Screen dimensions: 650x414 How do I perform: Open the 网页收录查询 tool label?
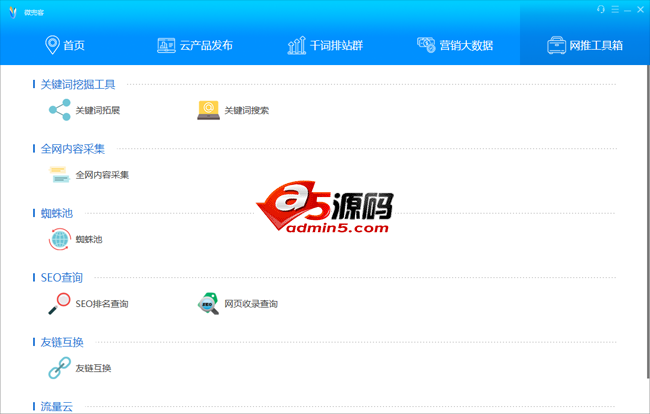tap(251, 304)
